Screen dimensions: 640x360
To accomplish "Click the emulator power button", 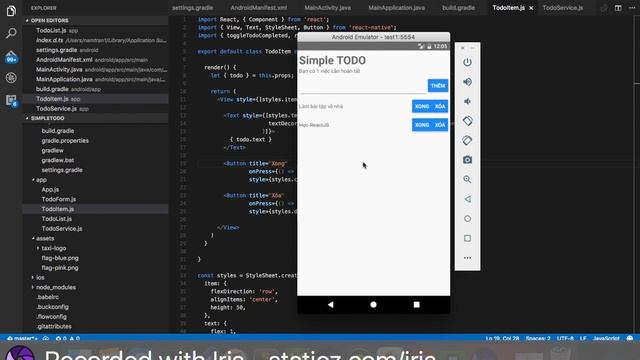I will (x=467, y=62).
